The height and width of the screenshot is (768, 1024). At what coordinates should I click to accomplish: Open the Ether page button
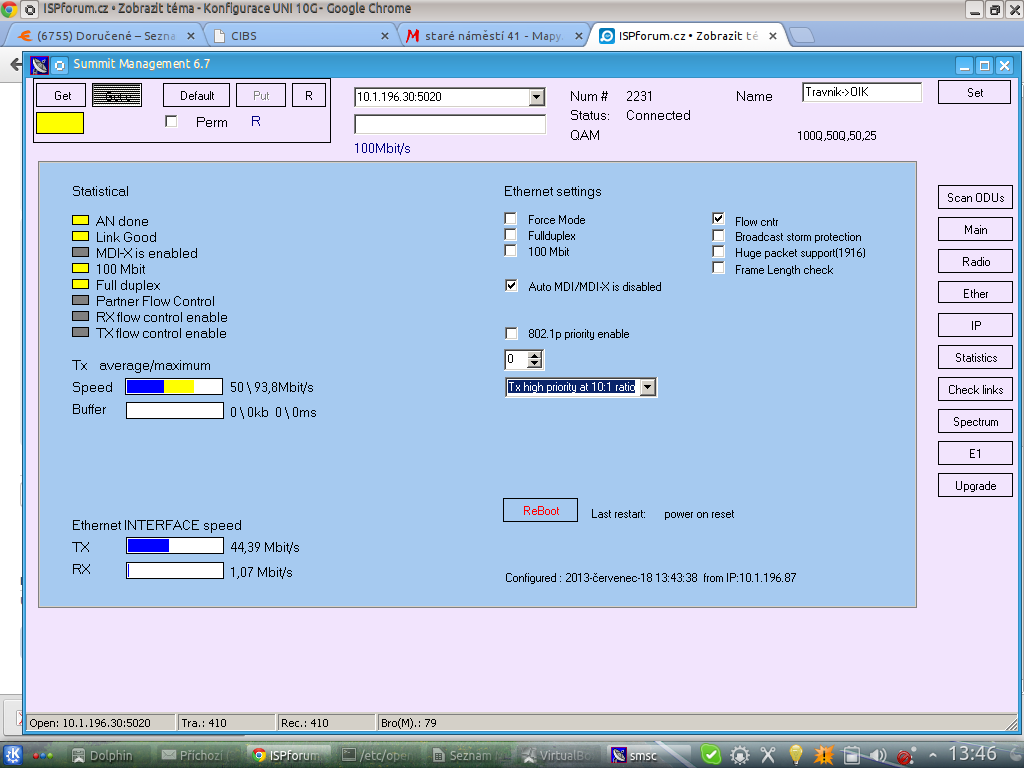click(x=975, y=293)
